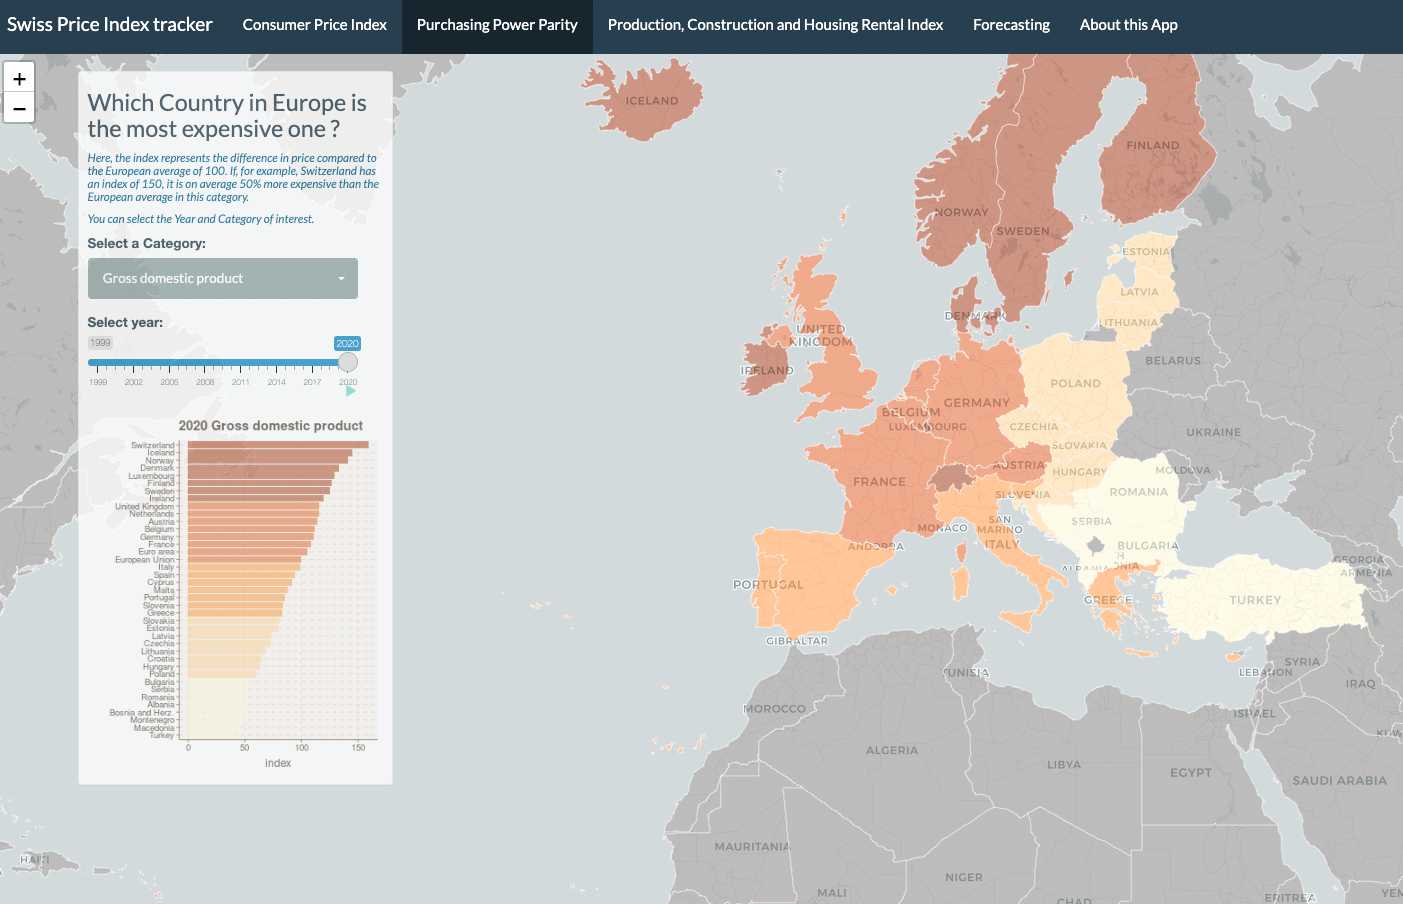The image size is (1403, 904).
Task: Choose a category from the Select a Category menu
Action: 222,278
